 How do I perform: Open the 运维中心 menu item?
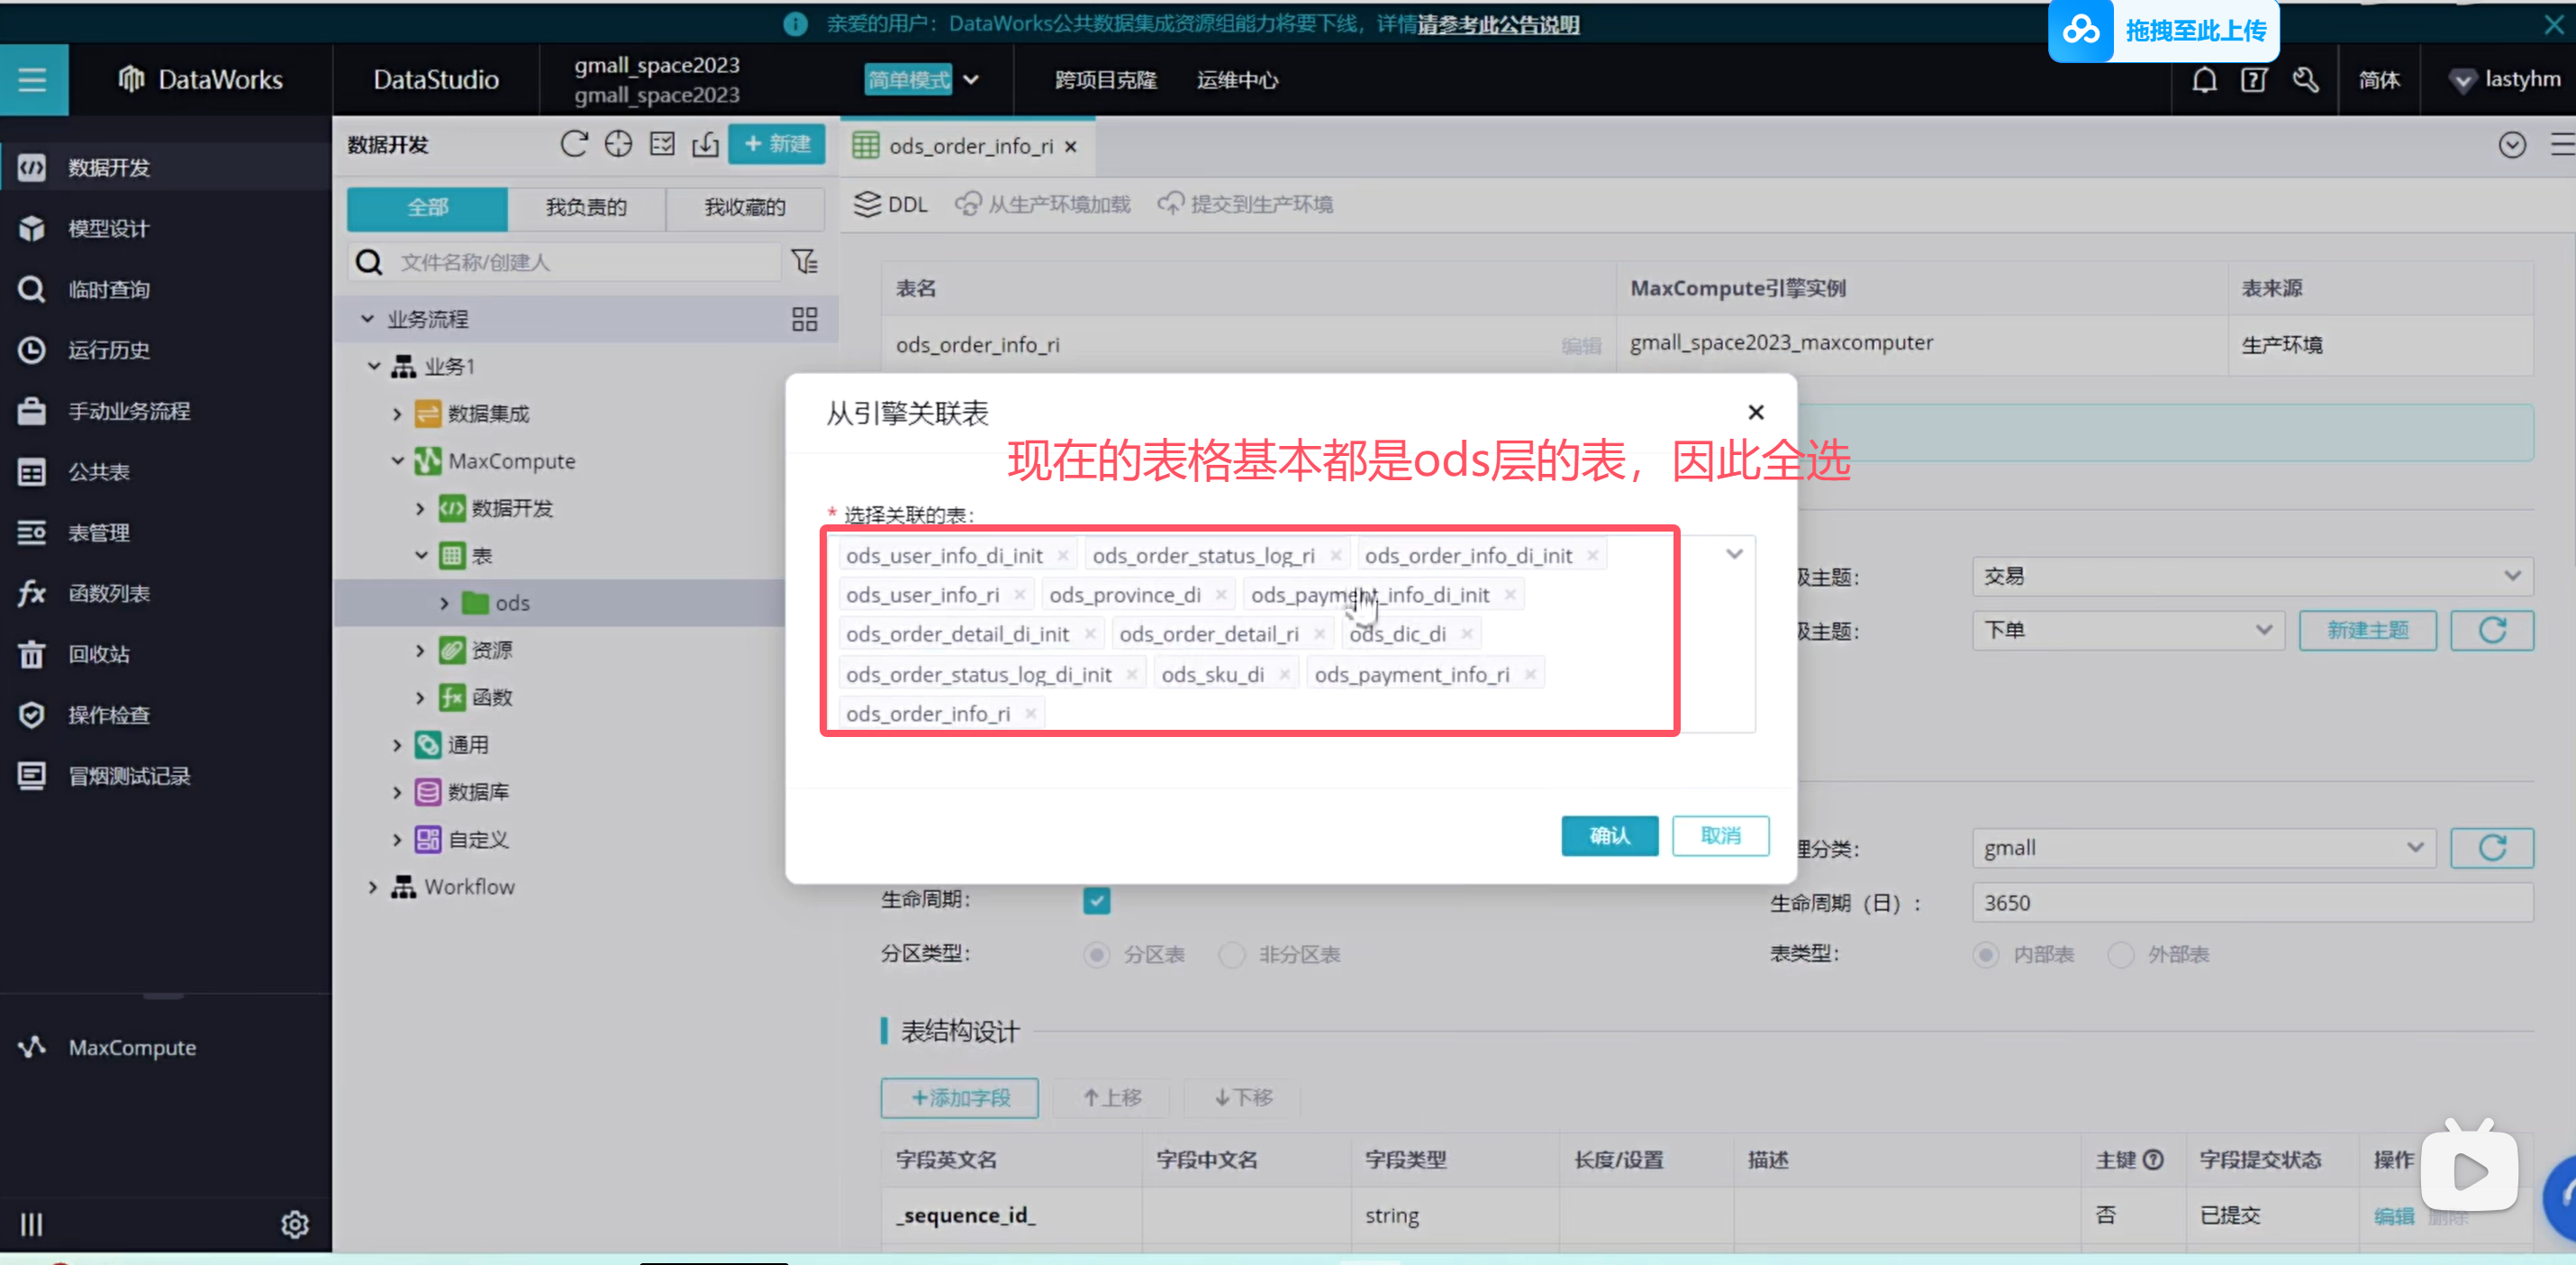(1237, 80)
